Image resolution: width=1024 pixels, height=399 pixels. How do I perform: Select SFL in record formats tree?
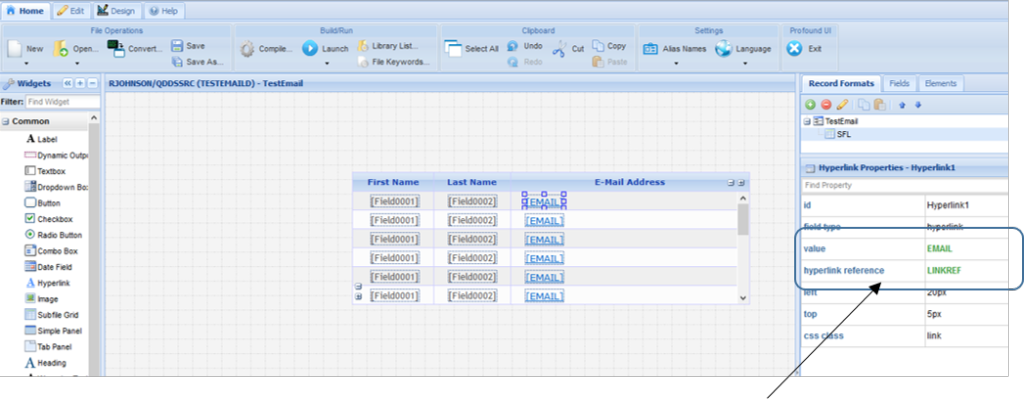coord(844,135)
